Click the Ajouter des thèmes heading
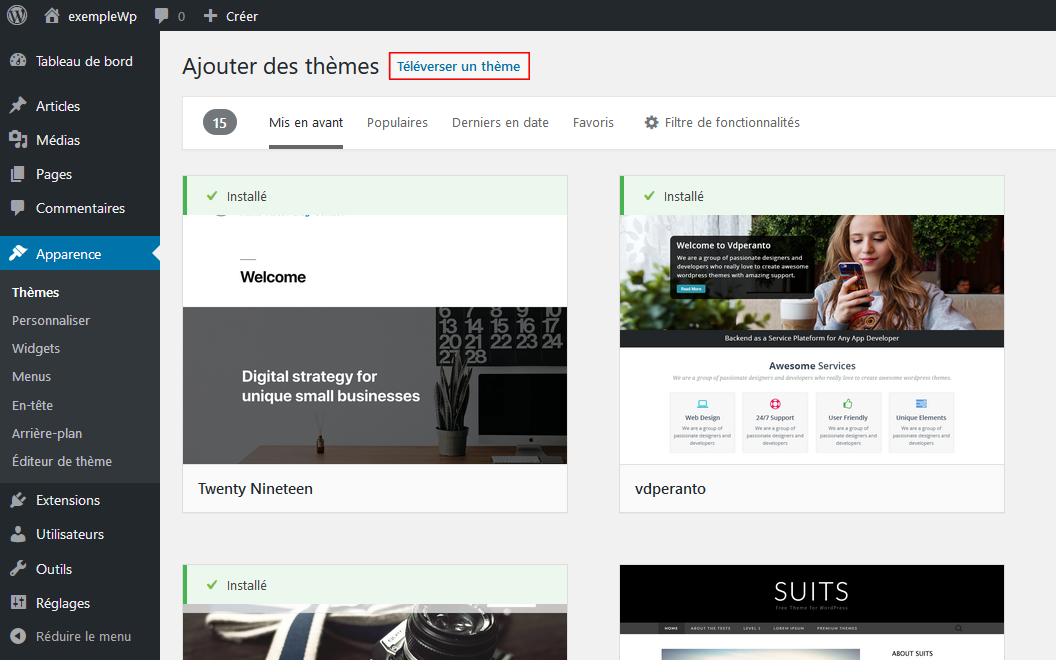The height and width of the screenshot is (660, 1056). point(281,66)
